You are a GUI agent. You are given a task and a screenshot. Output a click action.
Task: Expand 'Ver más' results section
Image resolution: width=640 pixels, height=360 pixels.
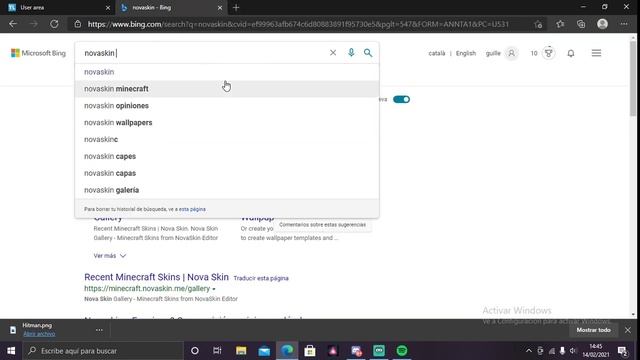point(110,256)
